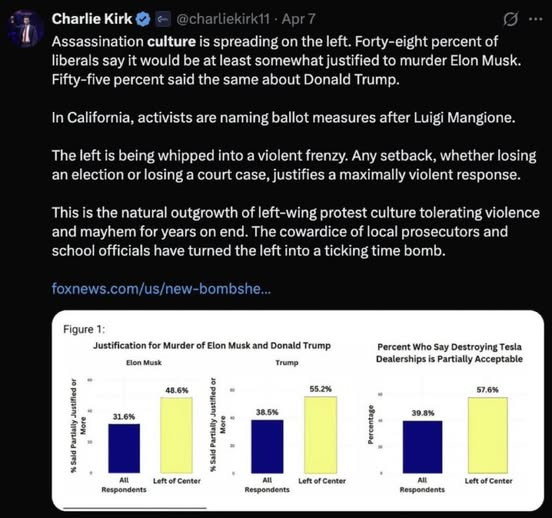This screenshot has width=552, height=518.
Task: Open the three-dot more options menu
Action: coord(535,19)
